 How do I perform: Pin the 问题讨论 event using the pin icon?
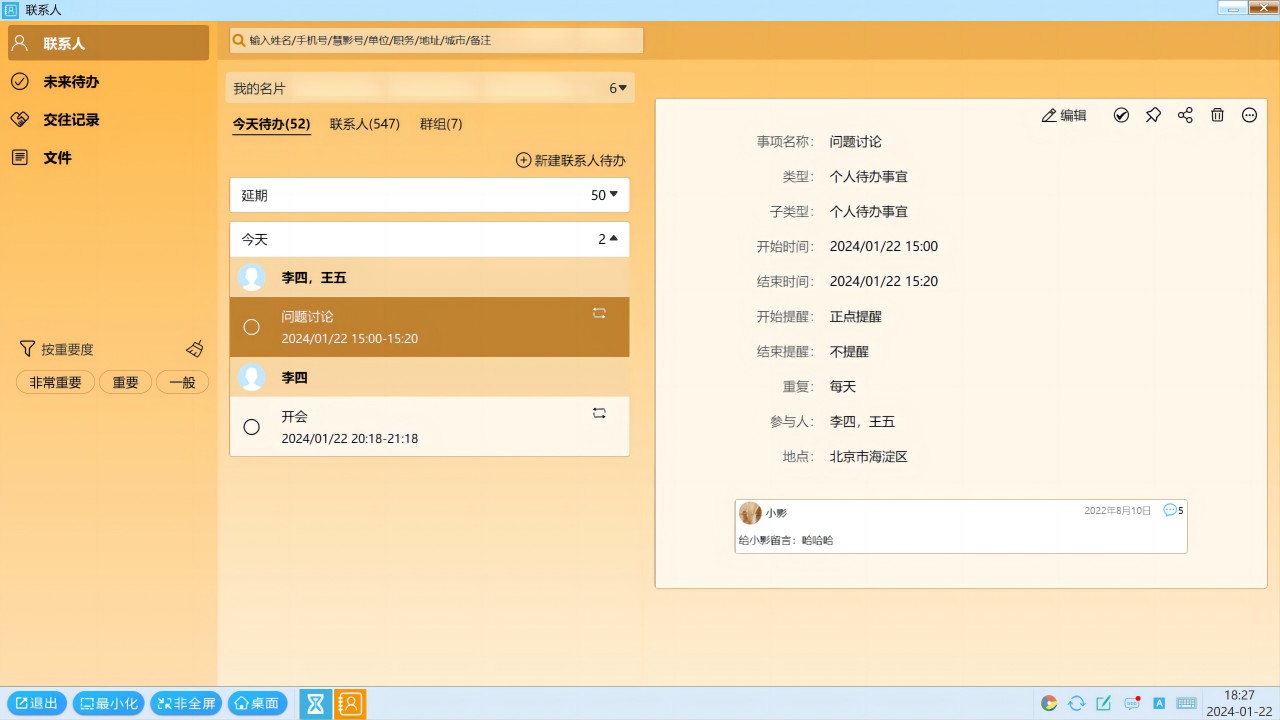(x=1153, y=115)
